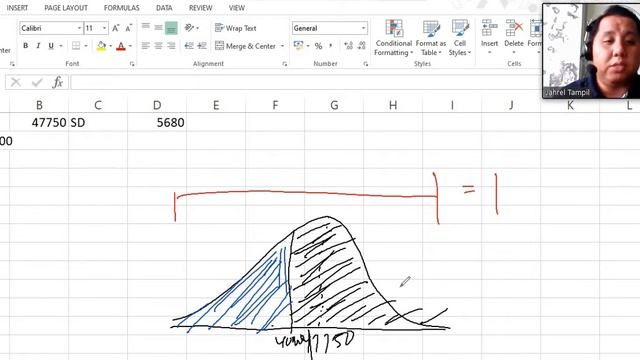Open the REVIEW ribbon tab
The height and width of the screenshot is (360, 640).
(200, 8)
